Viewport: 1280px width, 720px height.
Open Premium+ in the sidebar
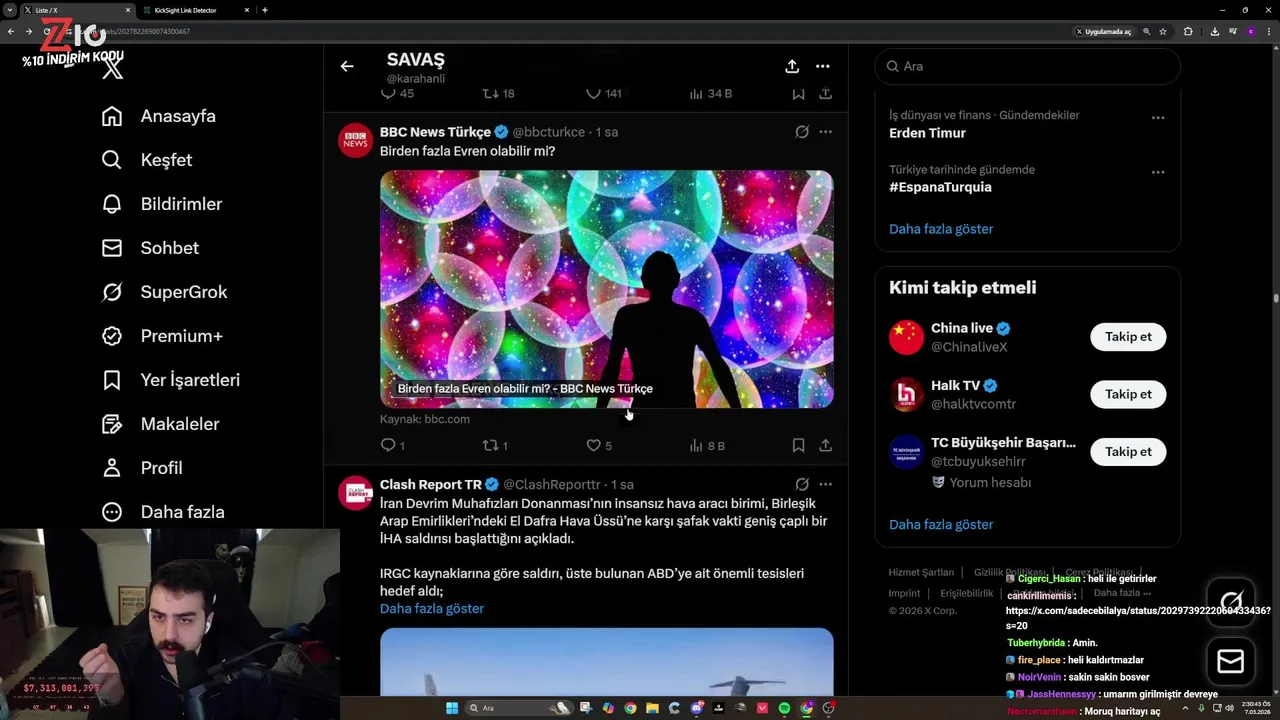point(162,336)
